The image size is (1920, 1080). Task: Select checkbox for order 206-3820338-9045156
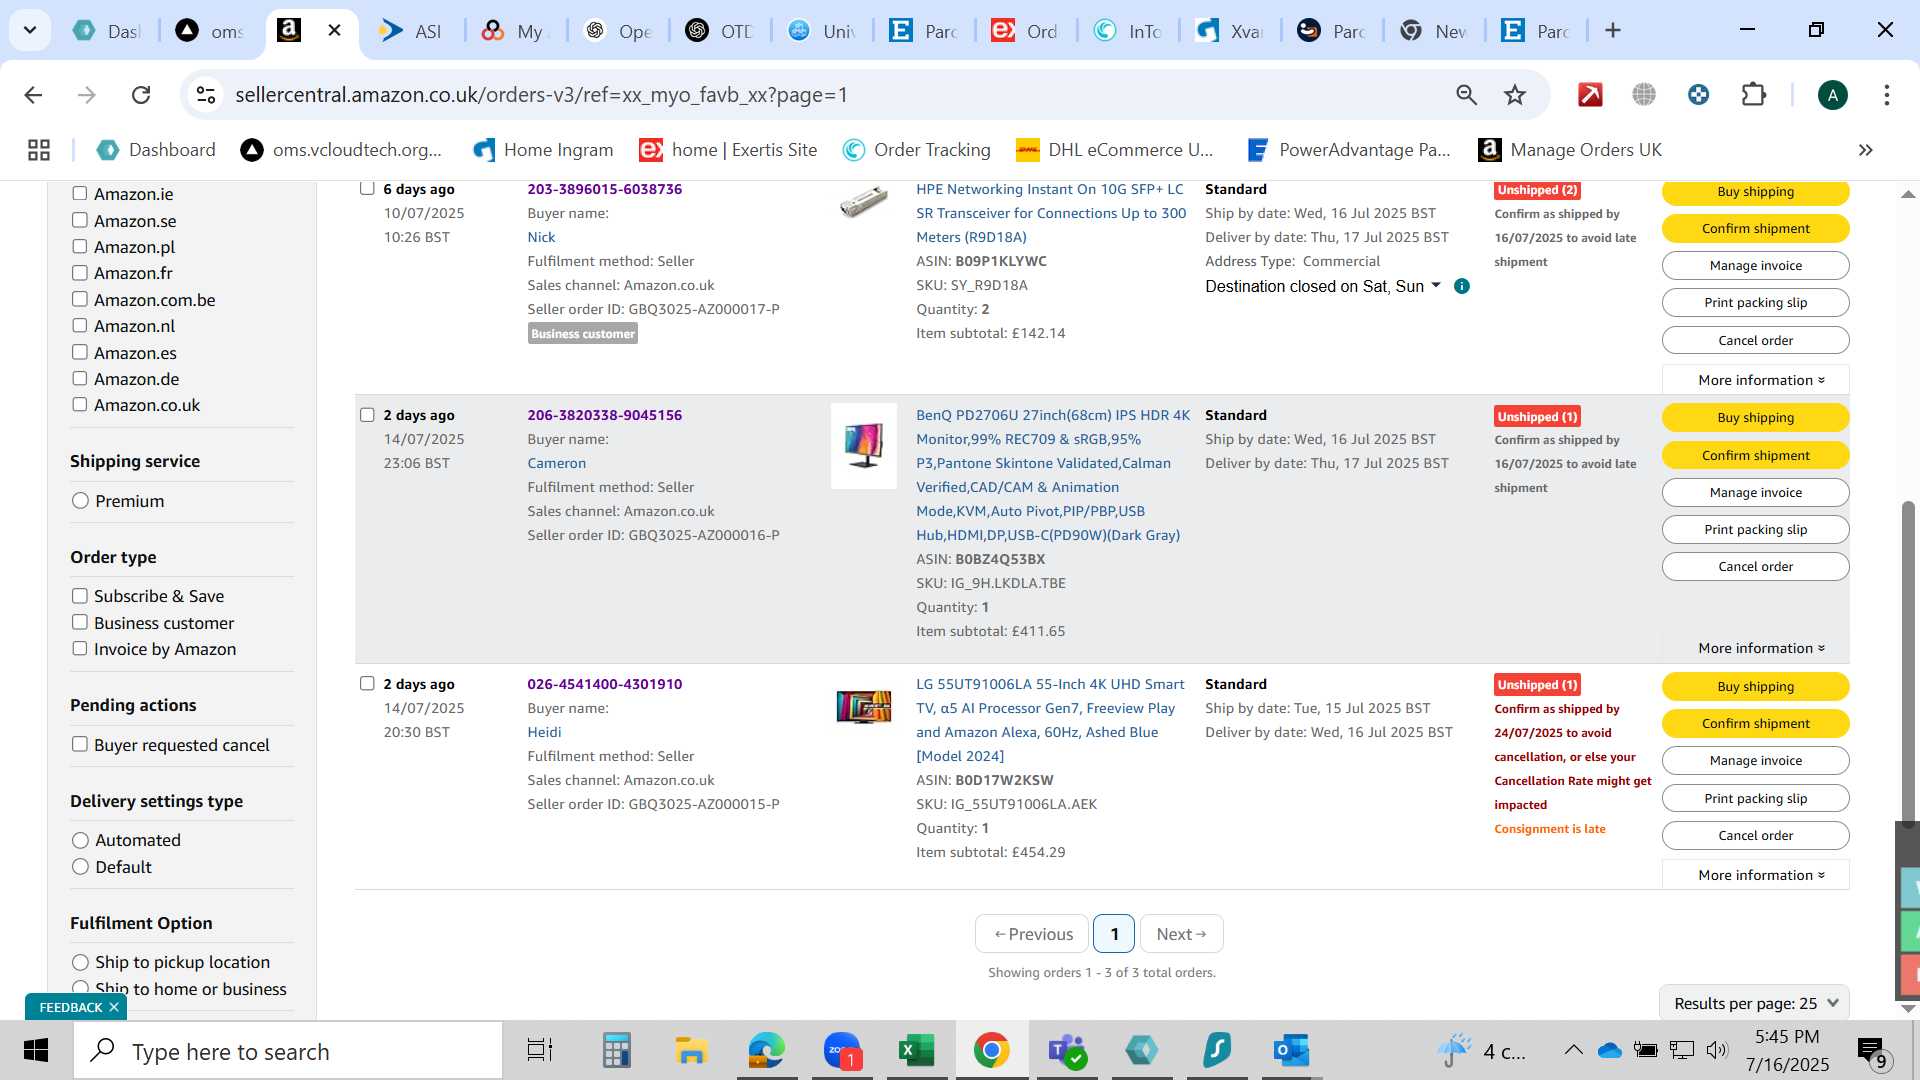(x=367, y=415)
